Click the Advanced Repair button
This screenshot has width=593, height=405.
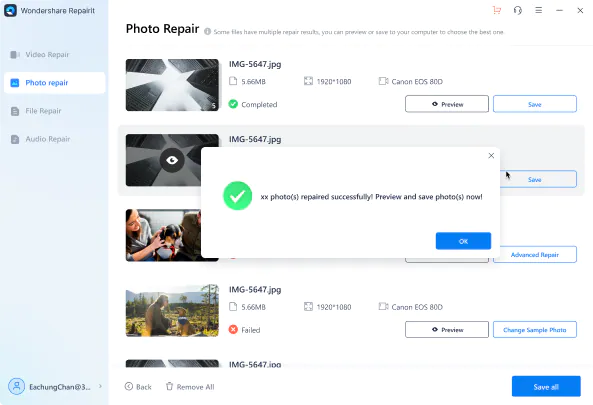pyautogui.click(x=535, y=254)
